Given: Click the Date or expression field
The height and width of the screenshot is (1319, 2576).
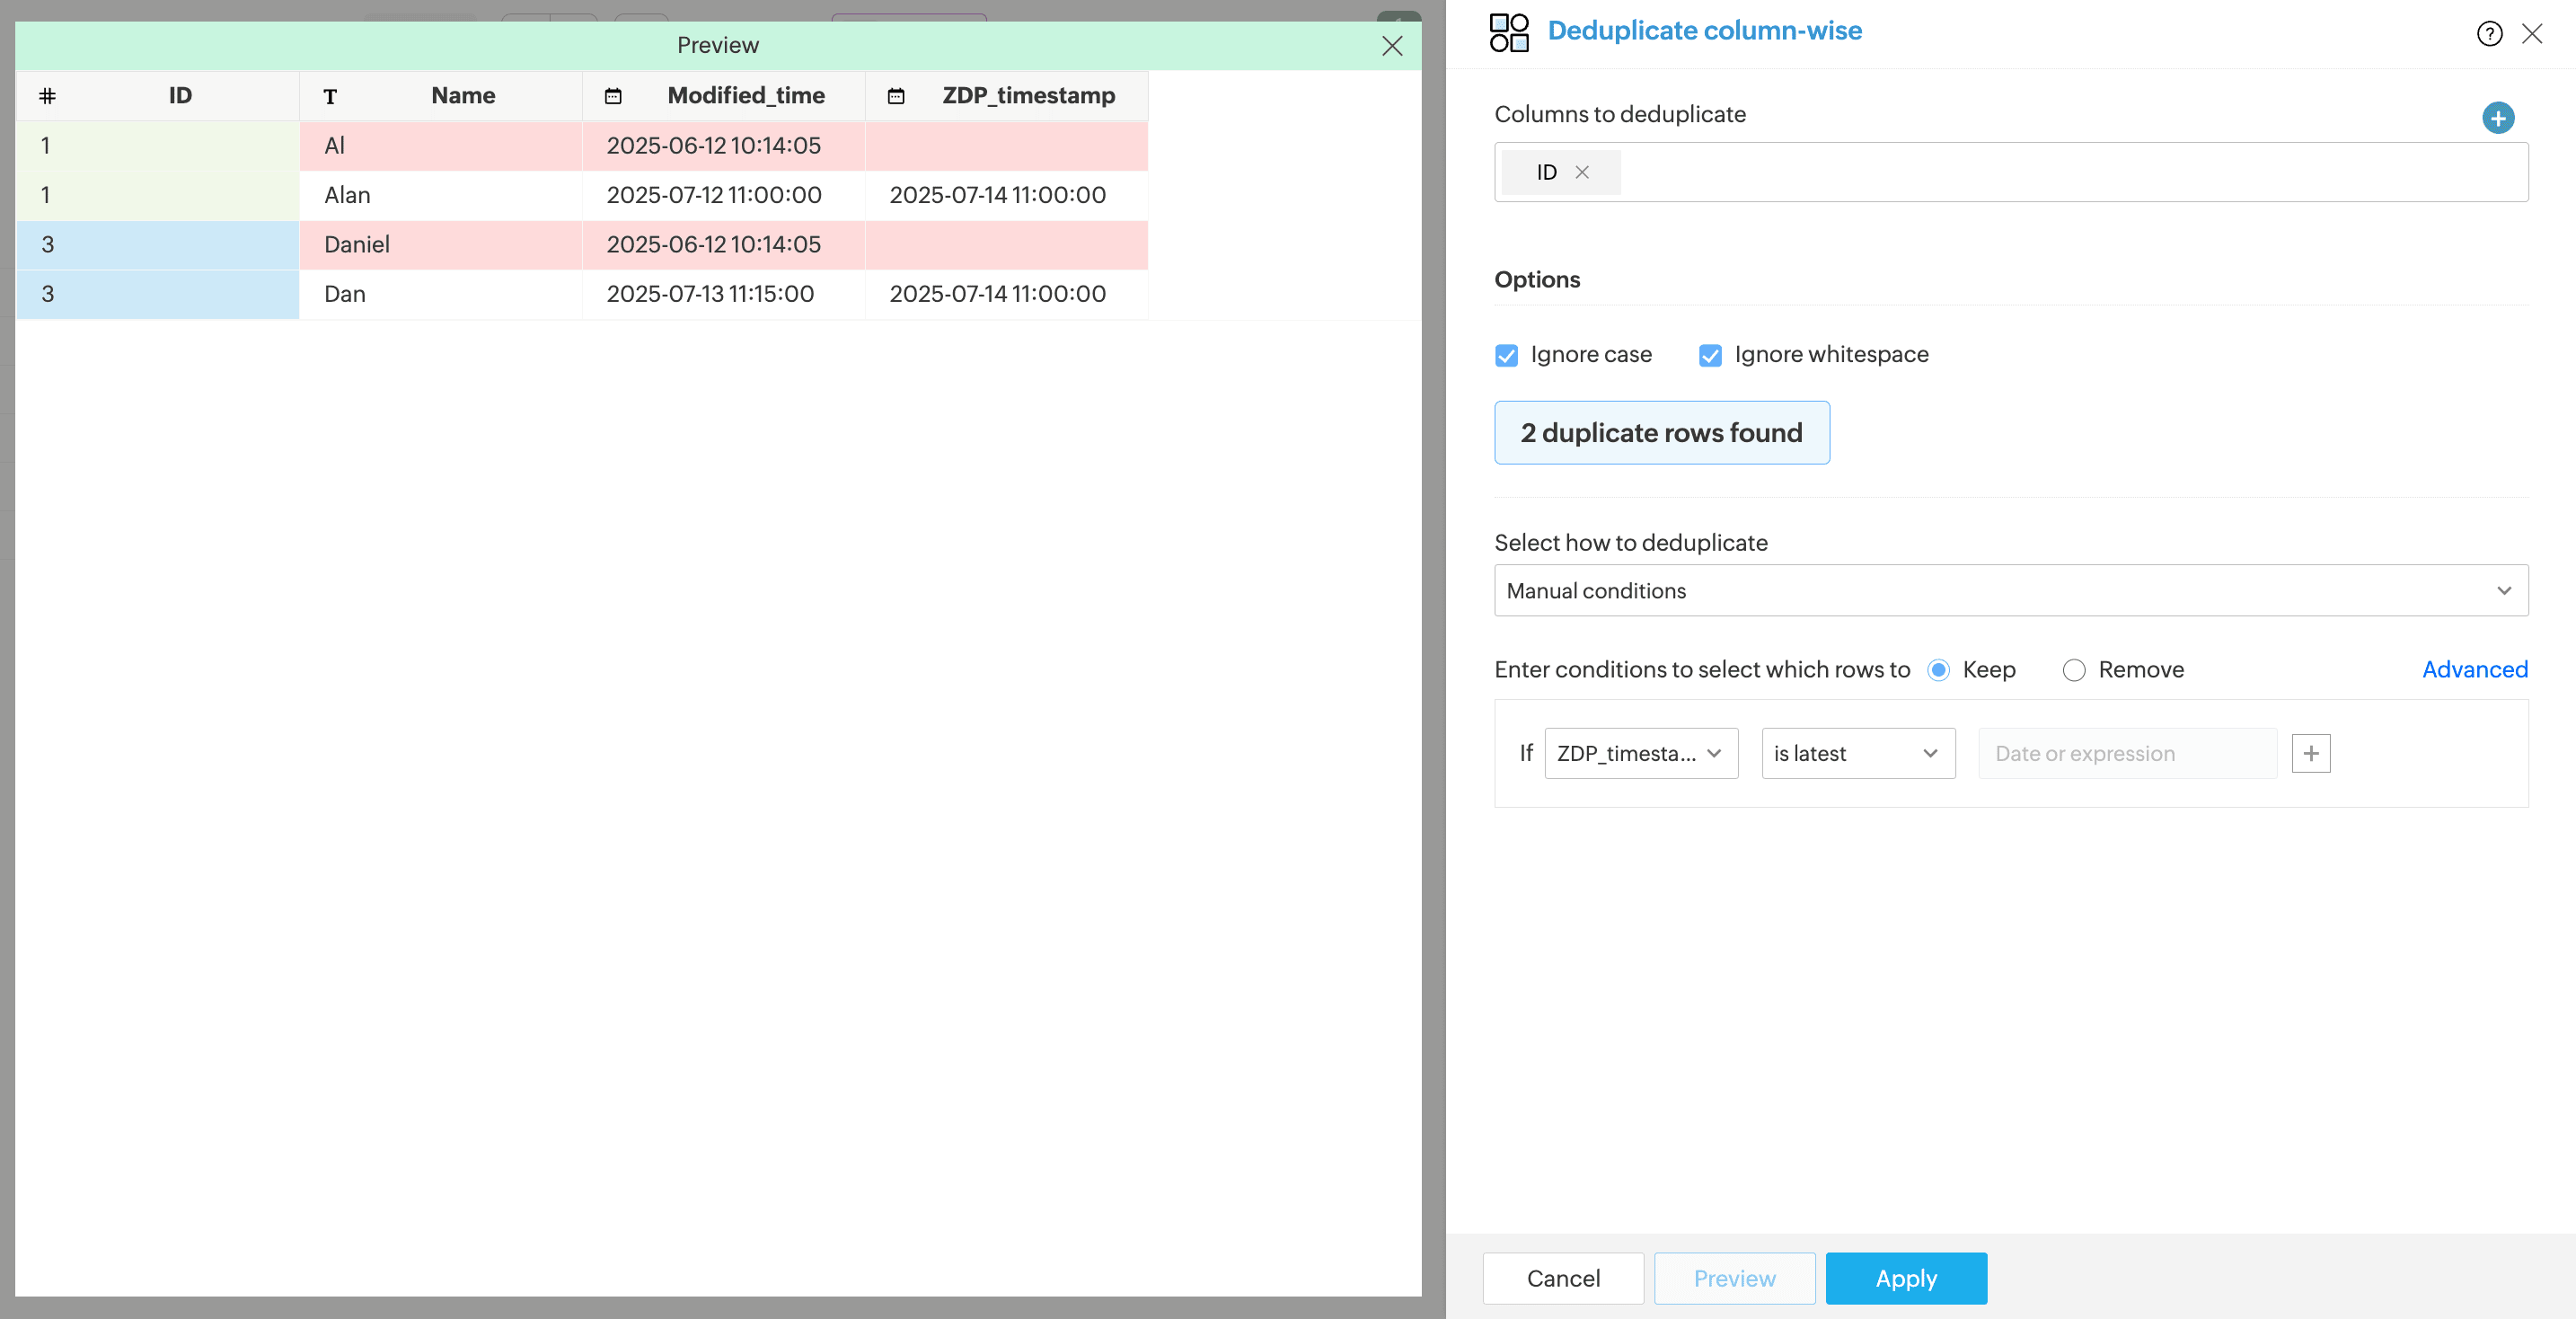Looking at the screenshot, I should (2126, 753).
